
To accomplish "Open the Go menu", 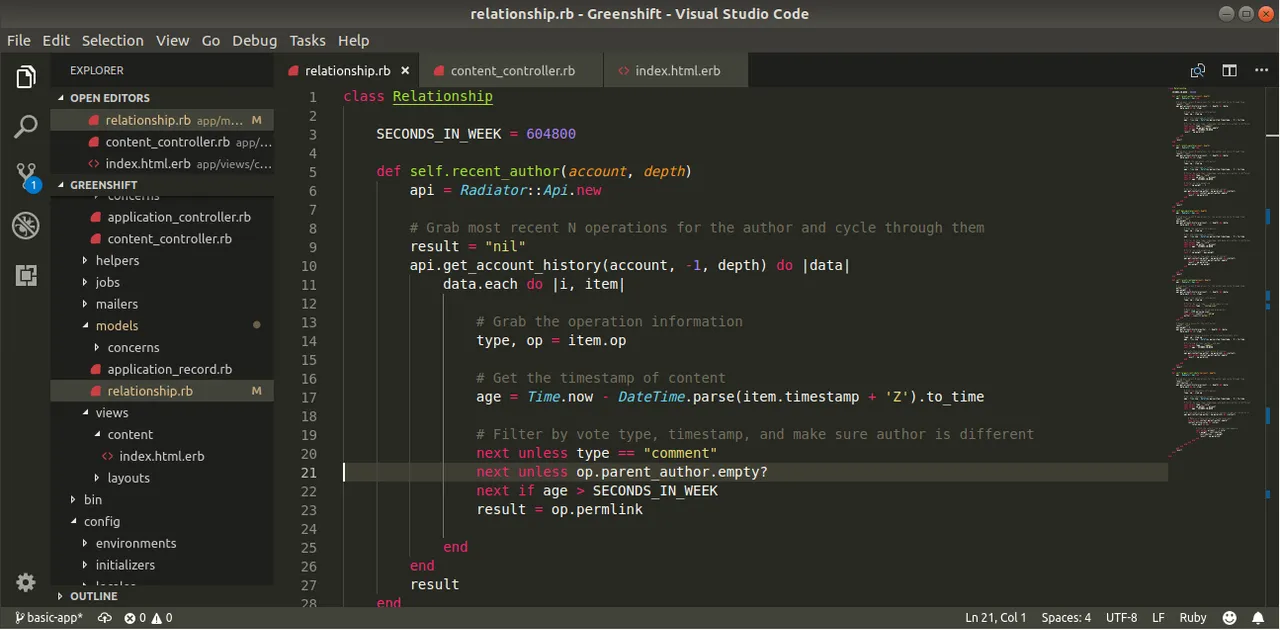I will click(211, 40).
